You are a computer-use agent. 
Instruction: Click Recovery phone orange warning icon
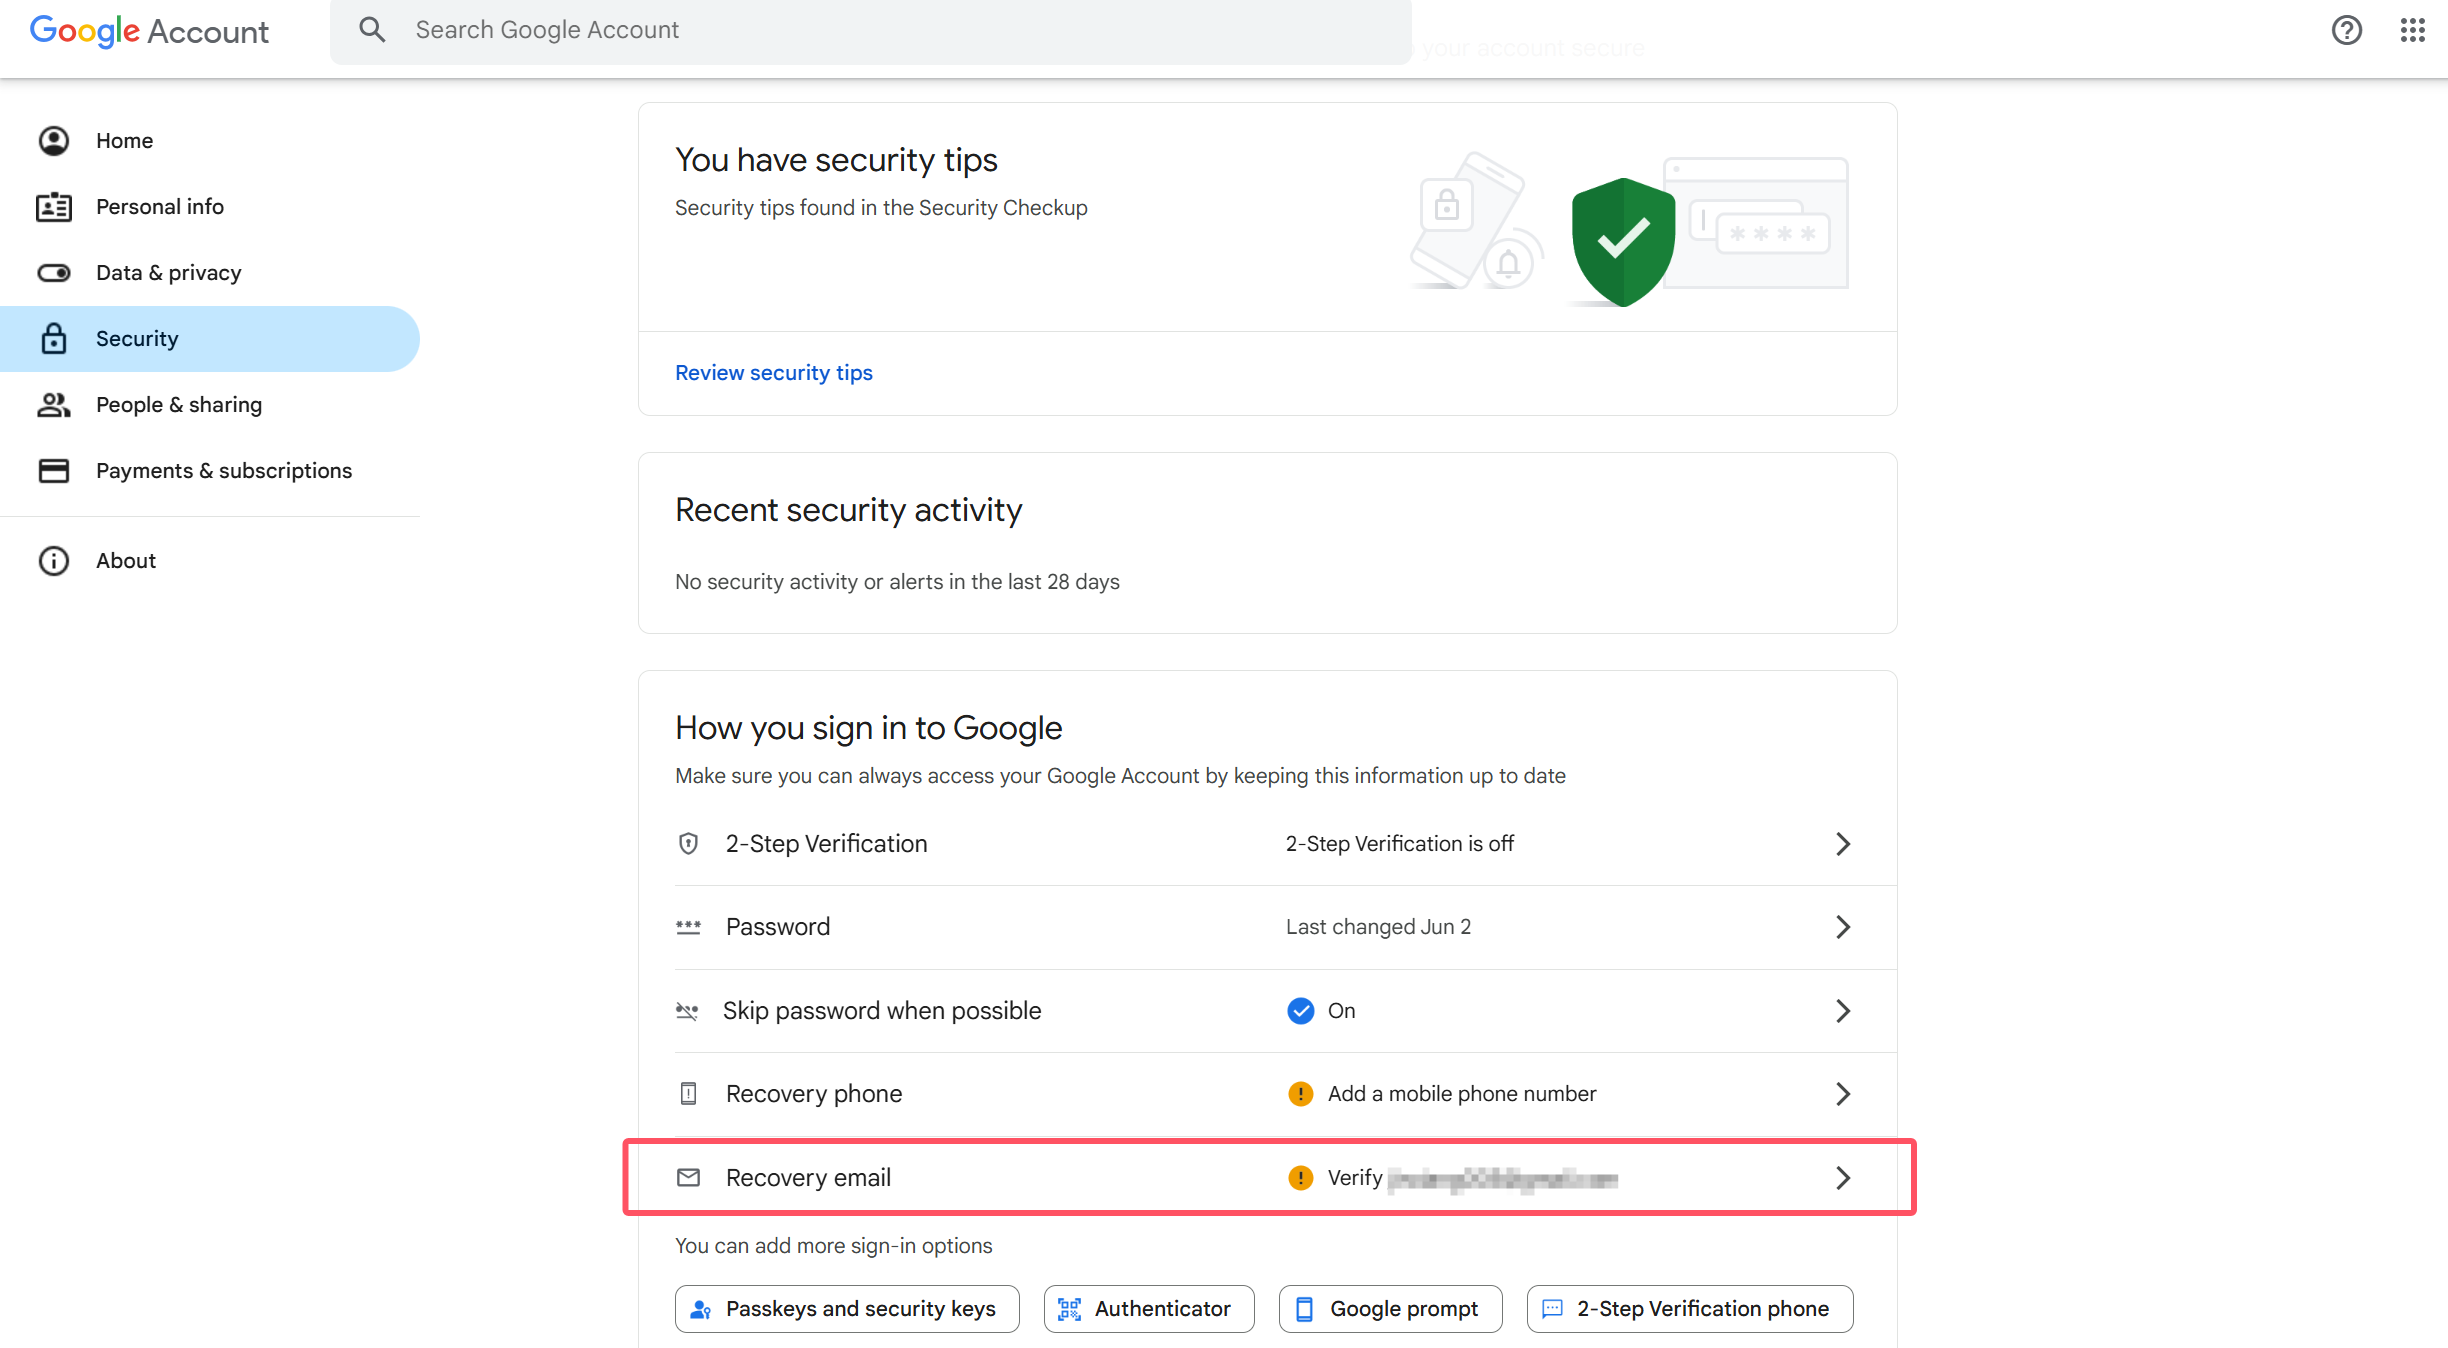[x=1301, y=1094]
